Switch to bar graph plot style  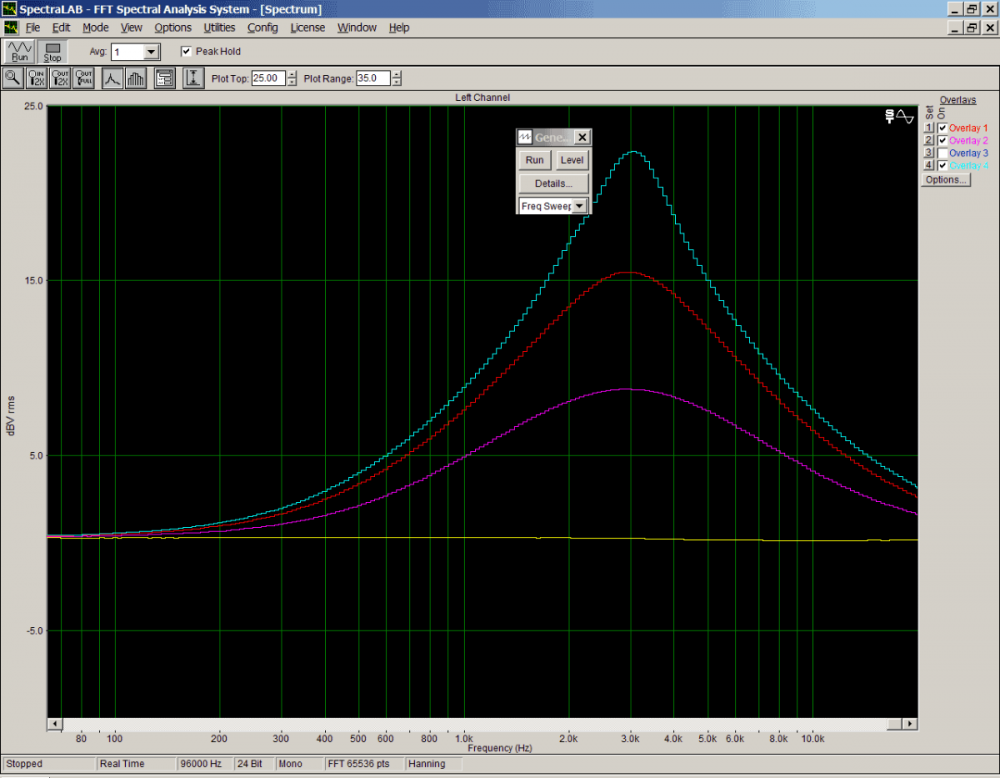pyautogui.click(x=137, y=78)
